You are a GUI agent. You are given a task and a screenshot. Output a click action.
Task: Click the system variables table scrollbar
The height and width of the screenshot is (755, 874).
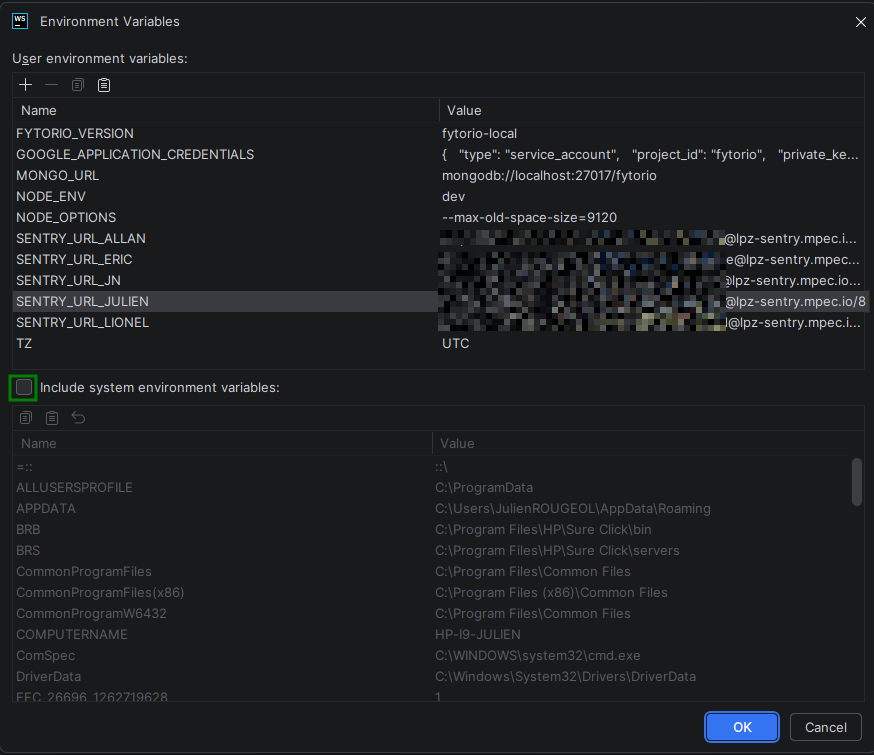point(856,482)
